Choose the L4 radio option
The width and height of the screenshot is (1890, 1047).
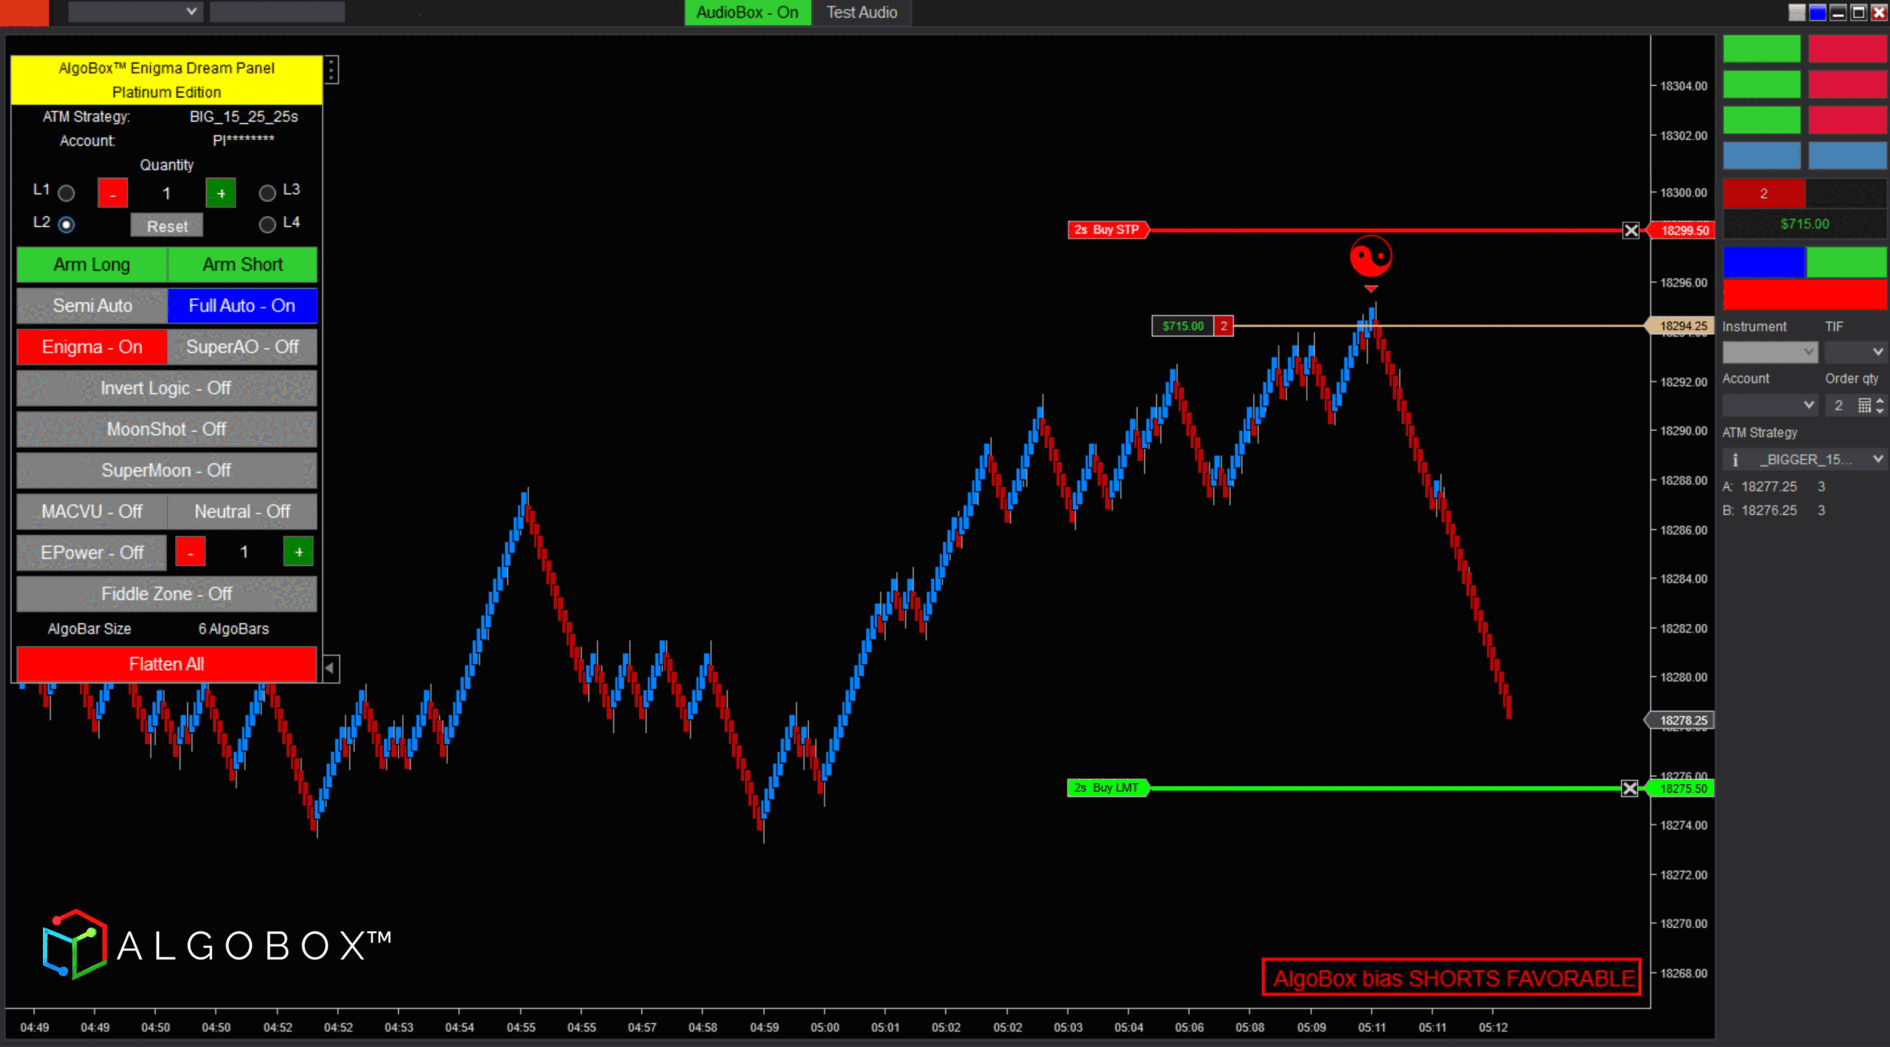click(267, 225)
